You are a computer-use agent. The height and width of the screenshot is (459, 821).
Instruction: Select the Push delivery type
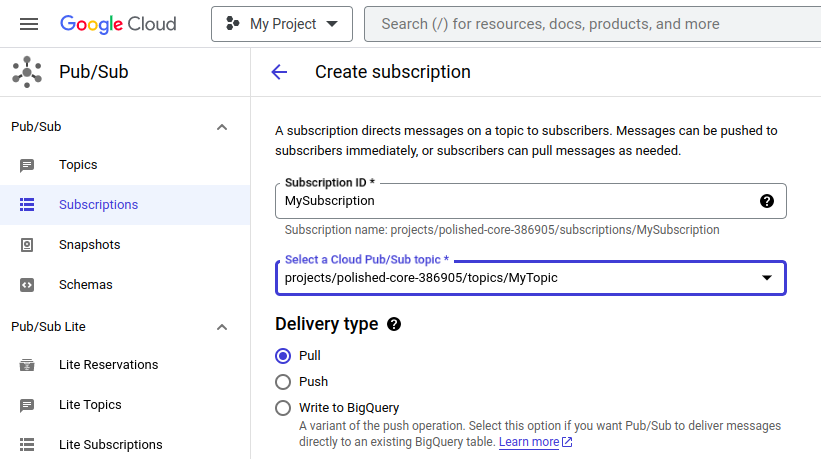[x=283, y=382]
